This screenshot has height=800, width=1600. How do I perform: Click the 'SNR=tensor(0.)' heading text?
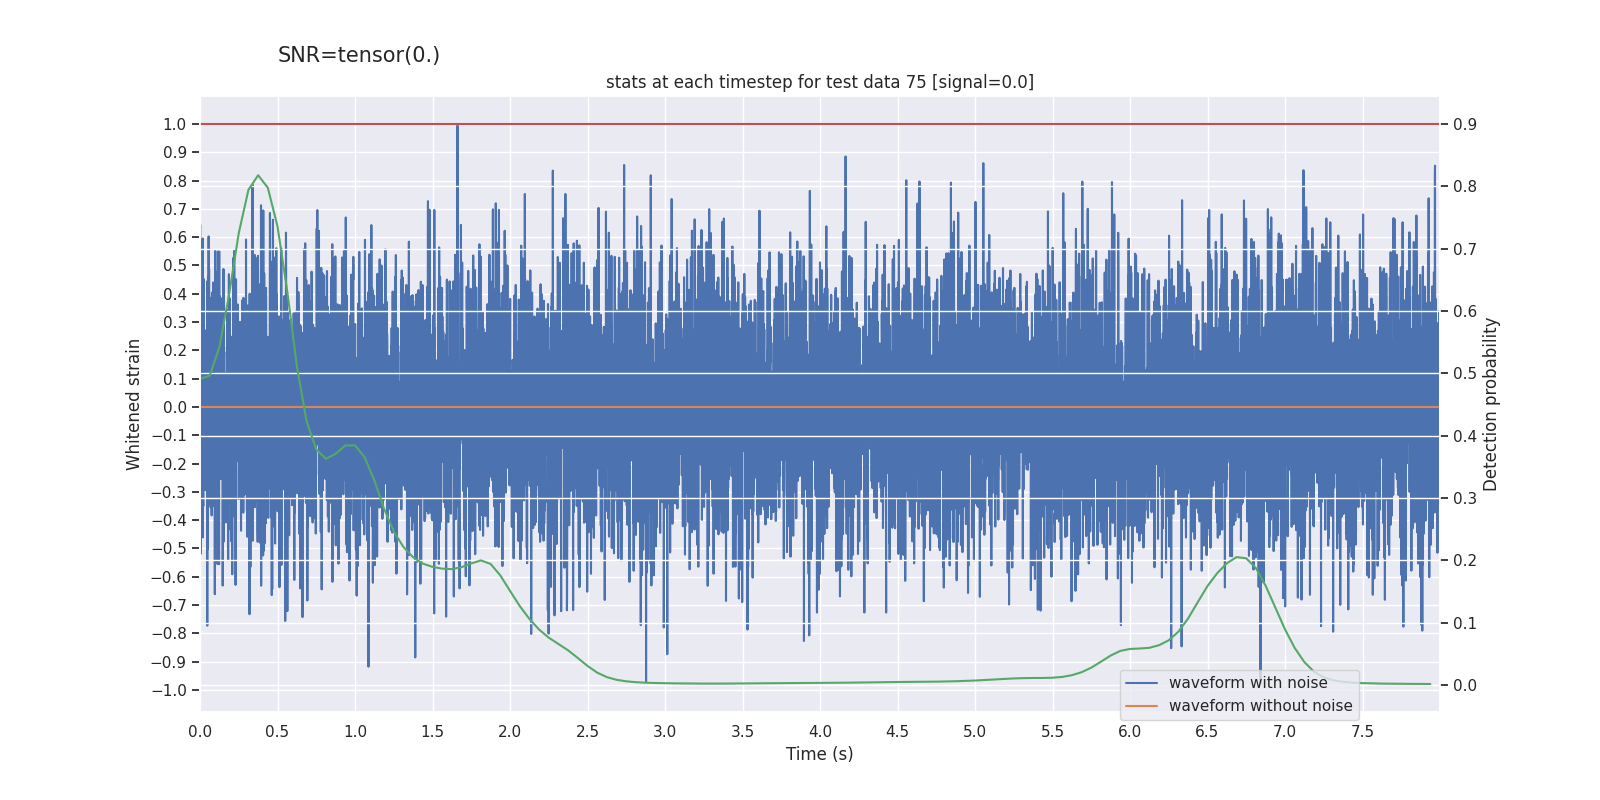tap(359, 55)
